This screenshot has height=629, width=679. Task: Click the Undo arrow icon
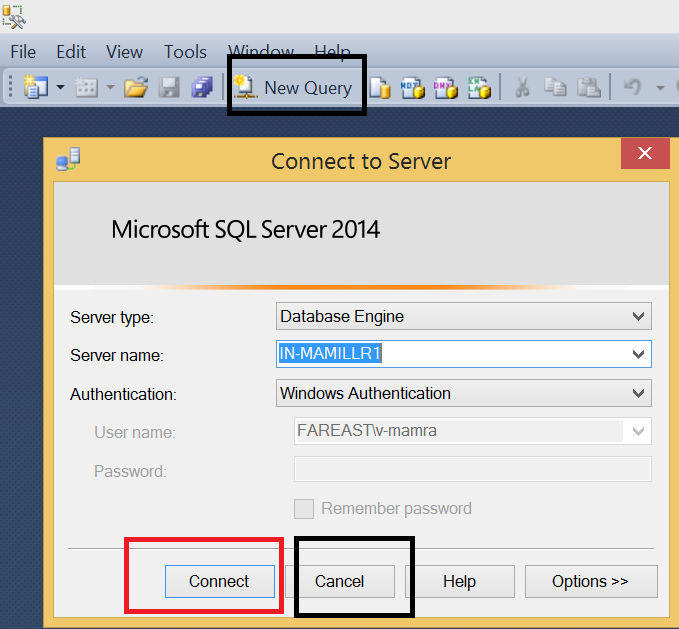click(632, 87)
